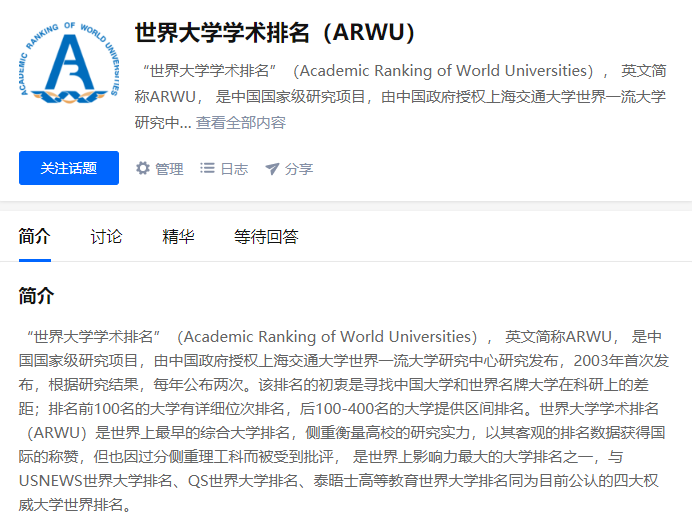This screenshot has width=692, height=519.
Task: Switch to the 讨论 tab
Action: point(106,237)
